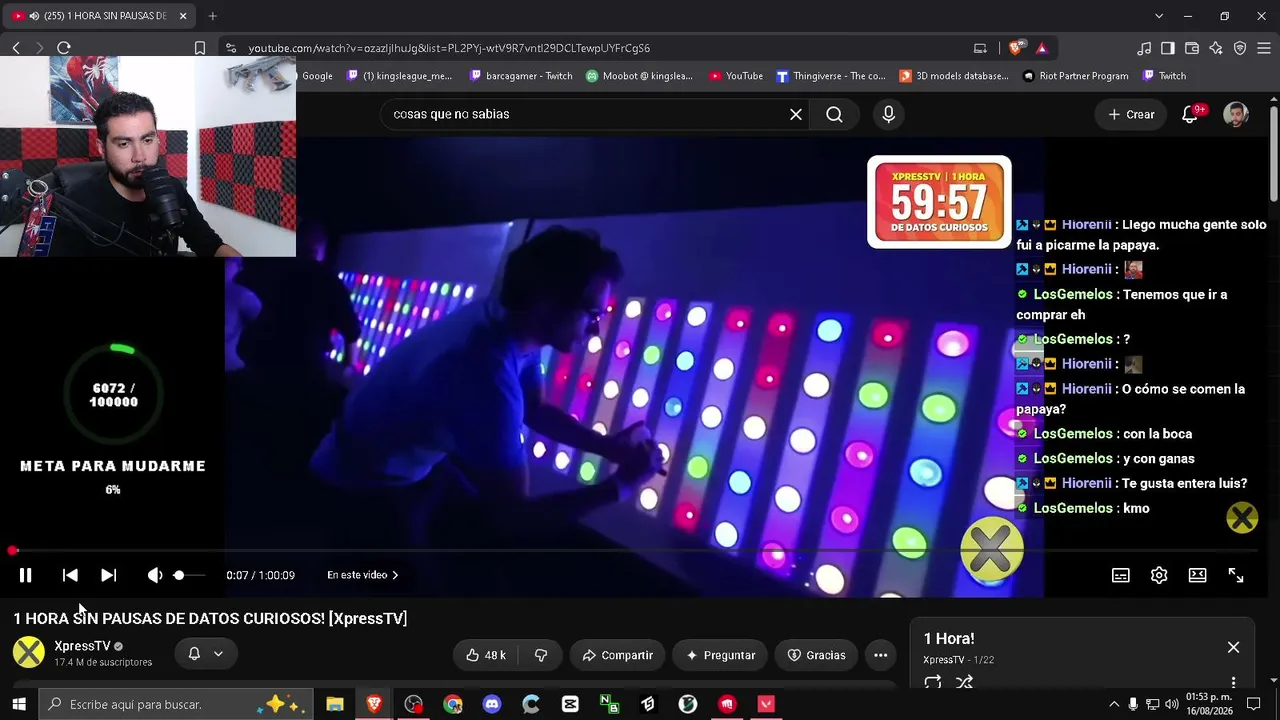The width and height of the screenshot is (1280, 720).
Task: Skip to next video in playlist
Action: coord(108,575)
